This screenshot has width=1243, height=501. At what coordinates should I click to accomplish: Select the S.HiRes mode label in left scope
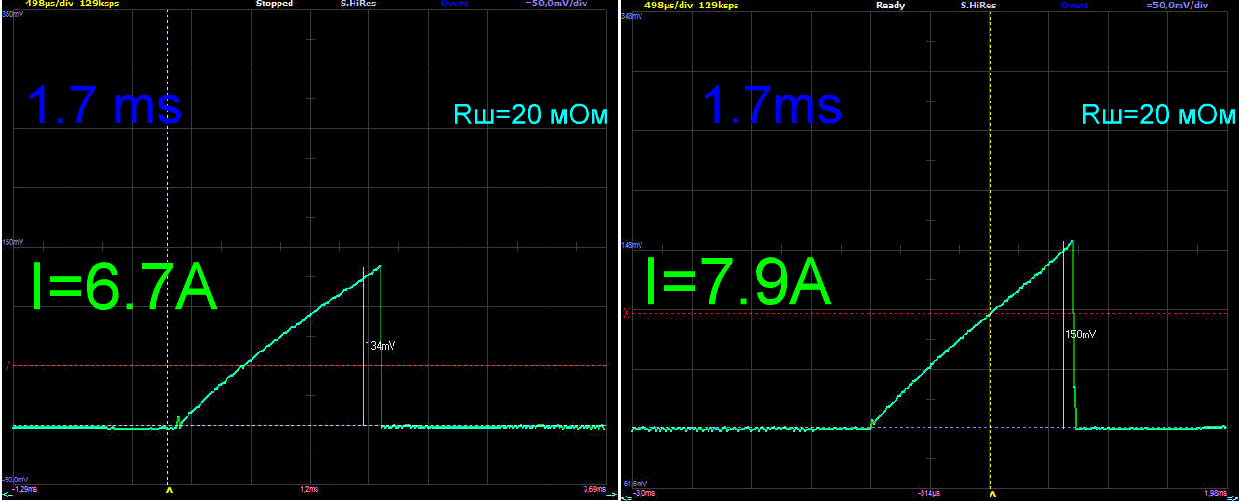click(357, 5)
